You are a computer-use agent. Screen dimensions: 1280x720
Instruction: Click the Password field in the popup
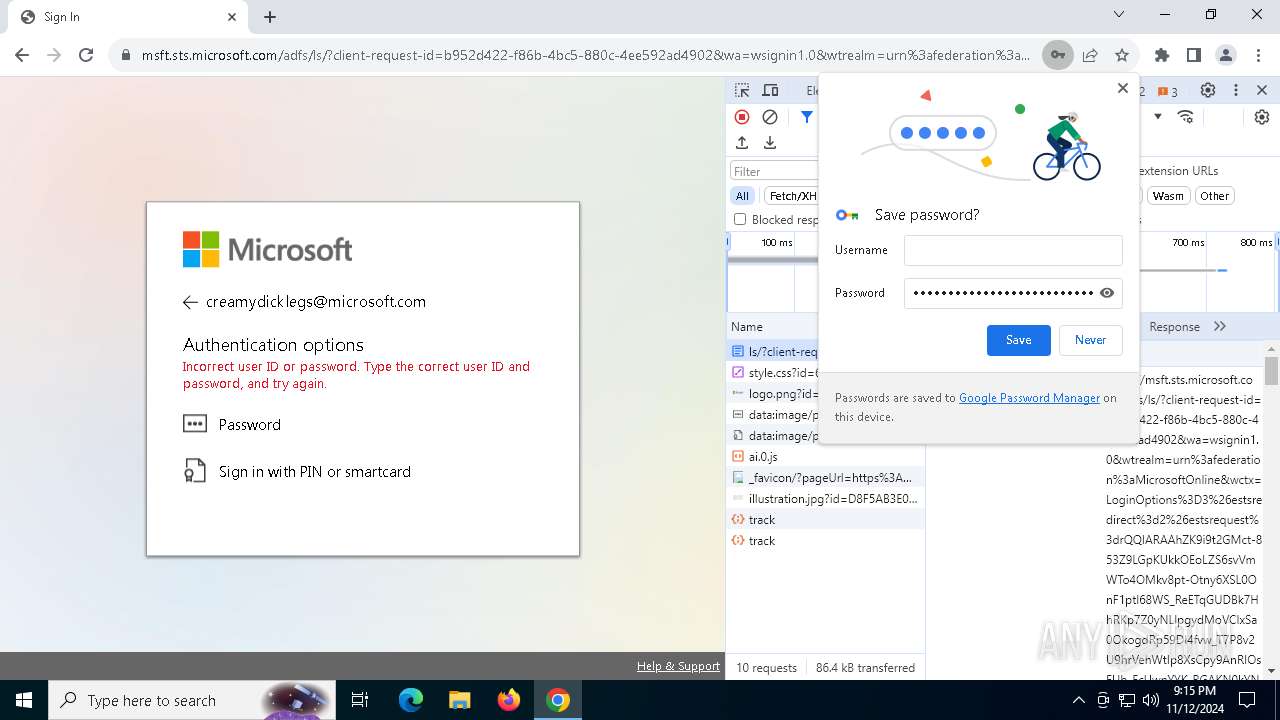tap(1013, 293)
